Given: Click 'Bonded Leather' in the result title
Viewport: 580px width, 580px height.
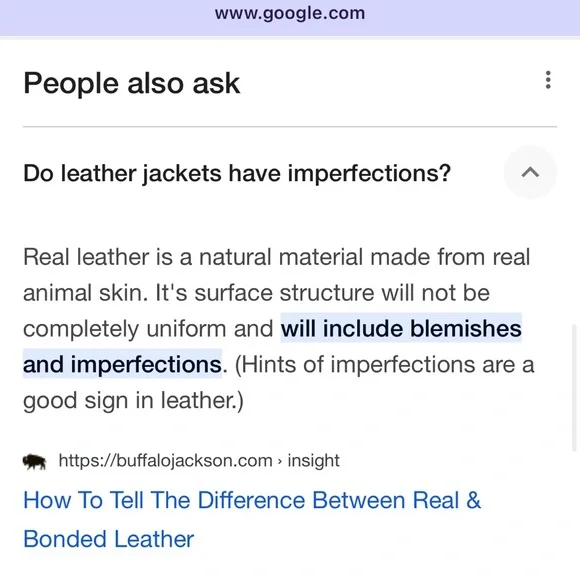Looking at the screenshot, I should (108, 539).
